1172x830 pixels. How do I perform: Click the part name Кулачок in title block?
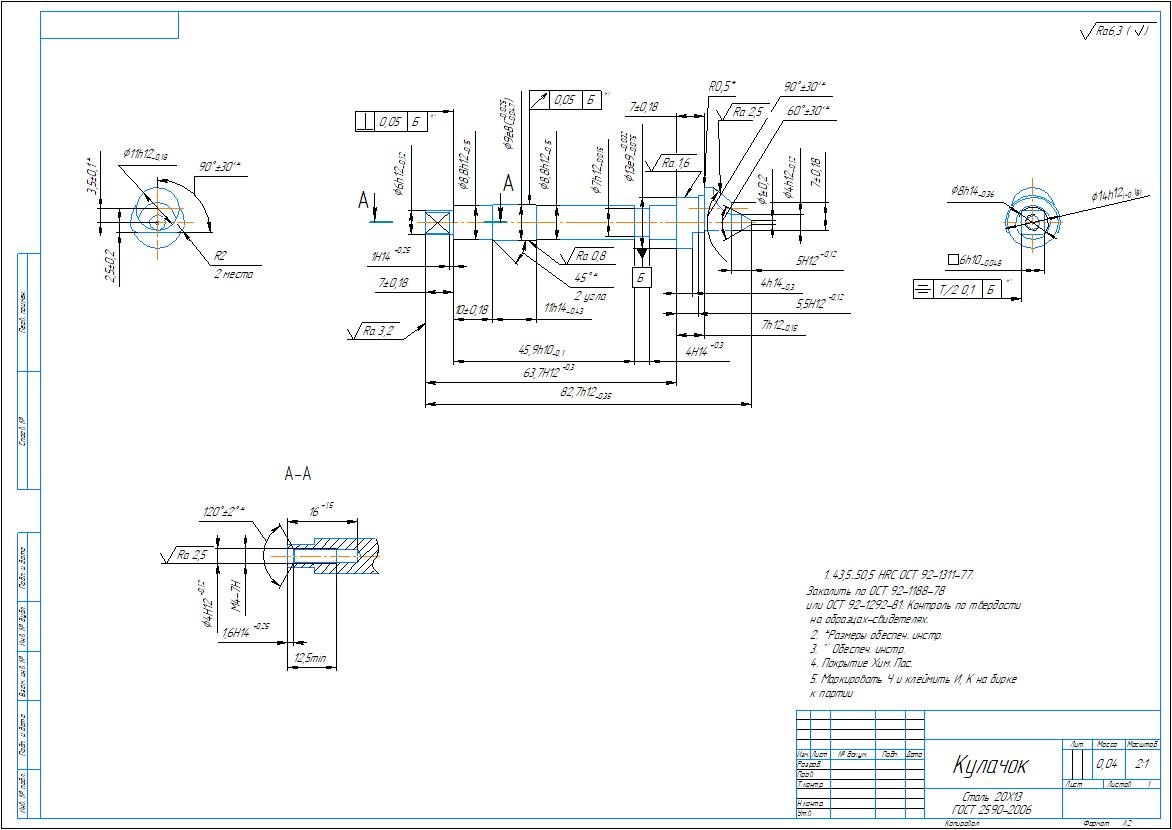(x=990, y=766)
